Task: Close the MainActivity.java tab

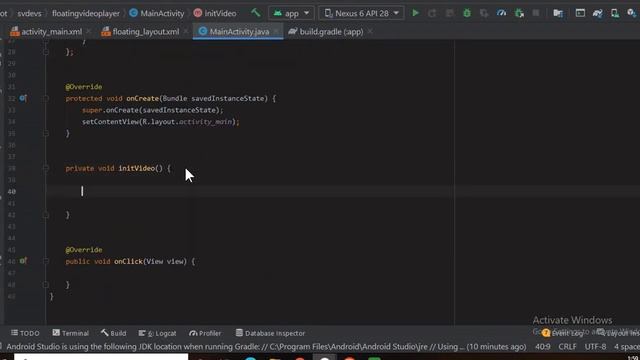Action: coord(276,31)
